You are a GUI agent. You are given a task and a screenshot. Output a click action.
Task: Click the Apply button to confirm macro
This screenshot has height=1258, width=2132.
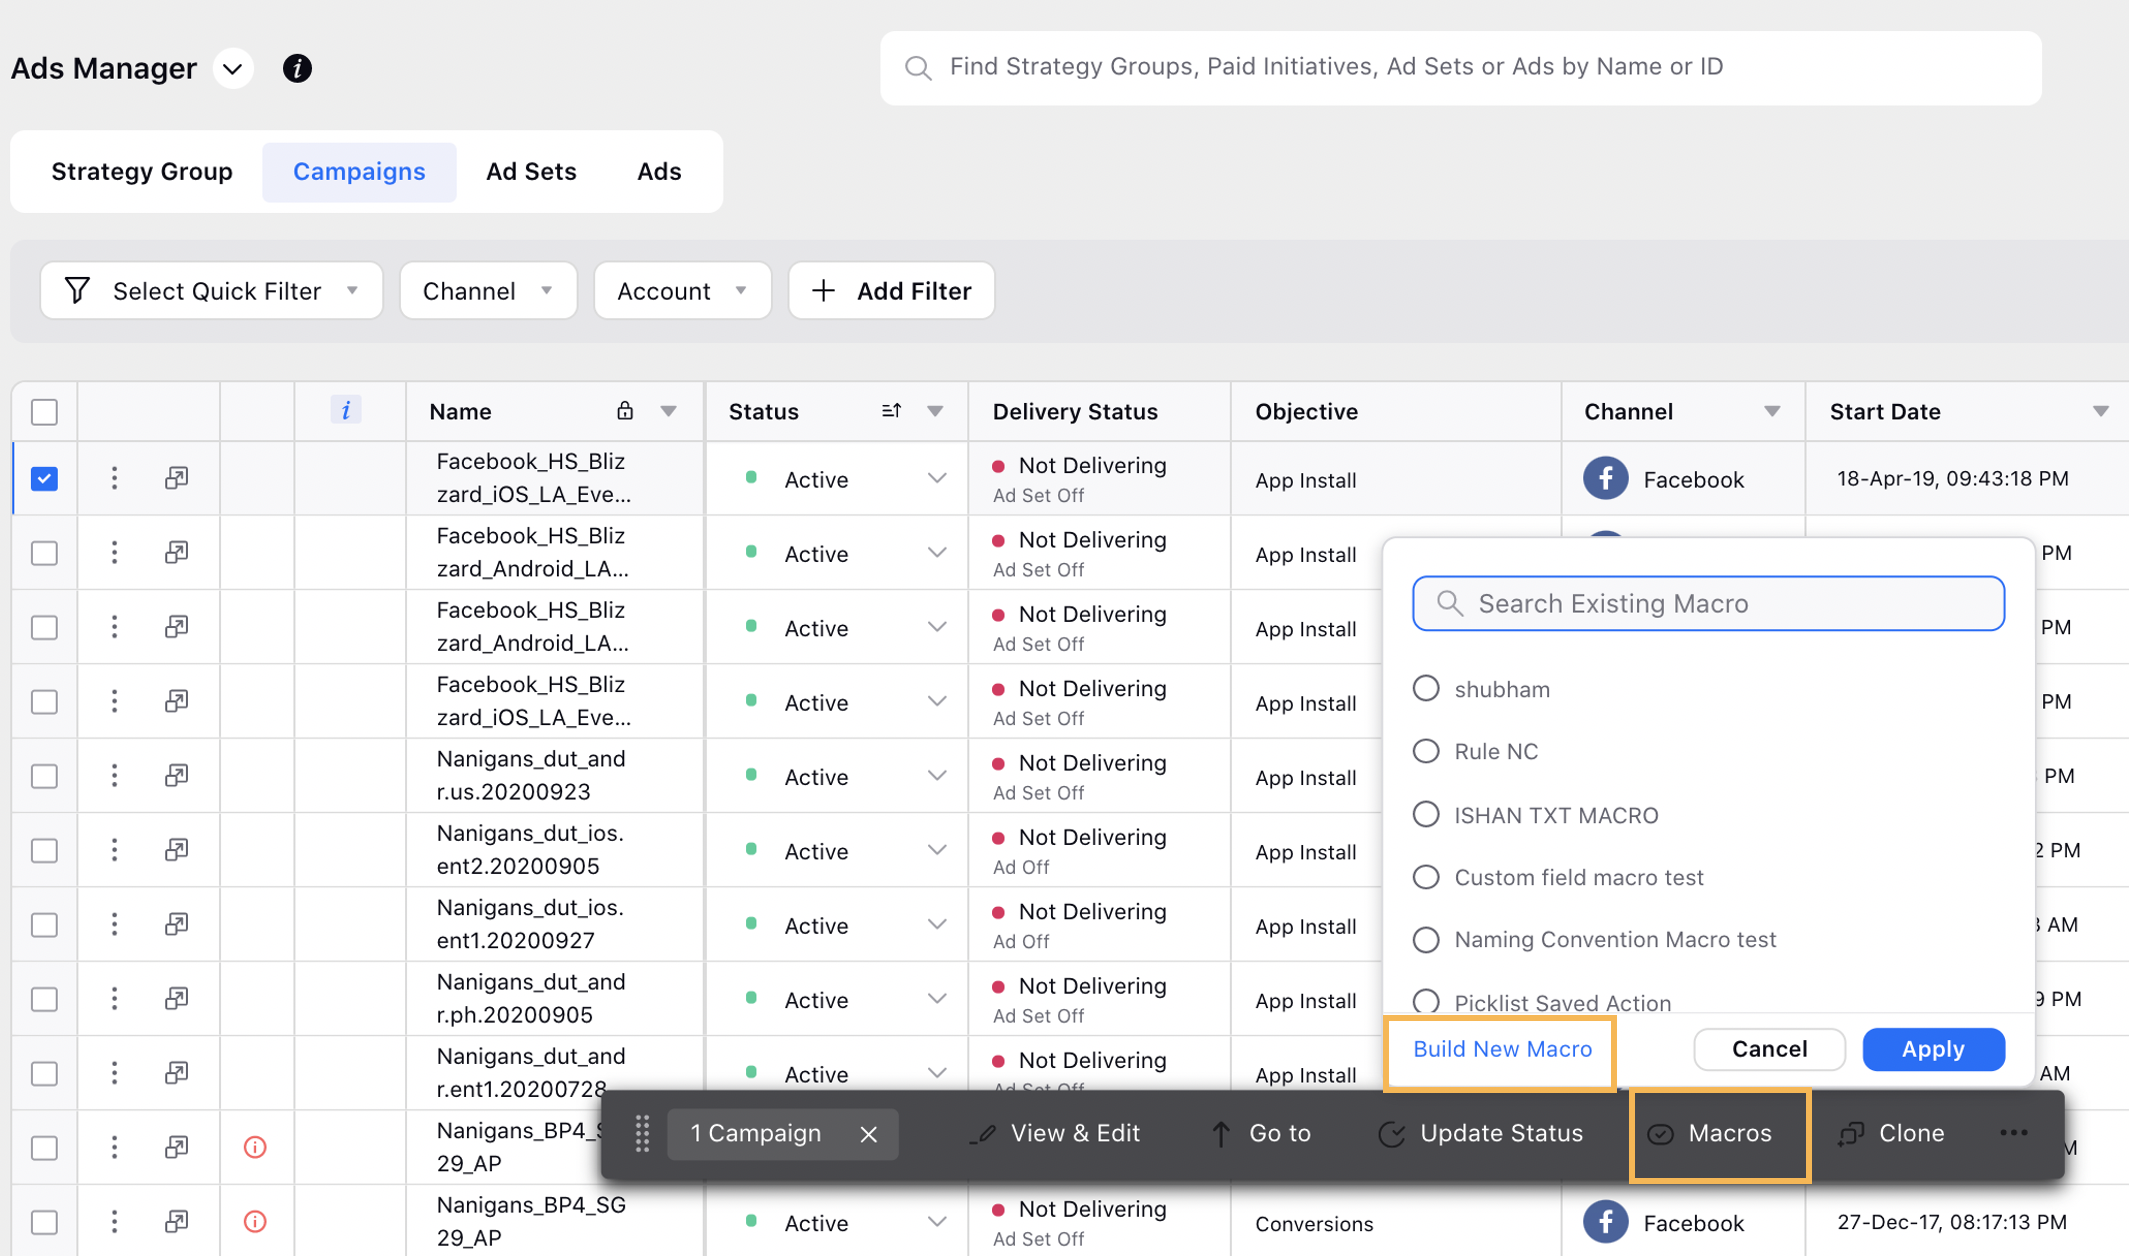[x=1933, y=1048]
